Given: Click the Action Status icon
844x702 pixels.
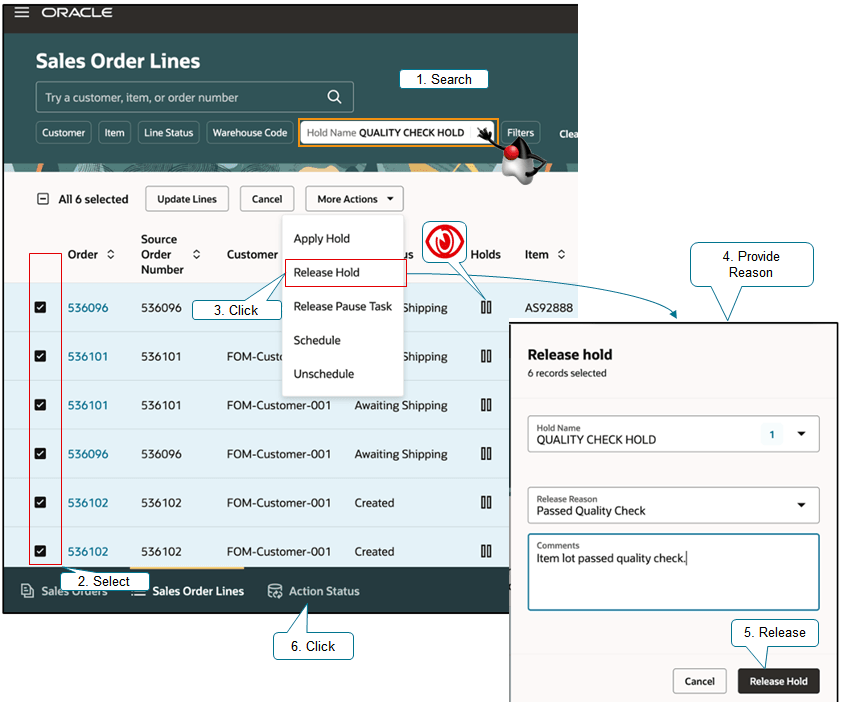Looking at the screenshot, I should coord(275,591).
